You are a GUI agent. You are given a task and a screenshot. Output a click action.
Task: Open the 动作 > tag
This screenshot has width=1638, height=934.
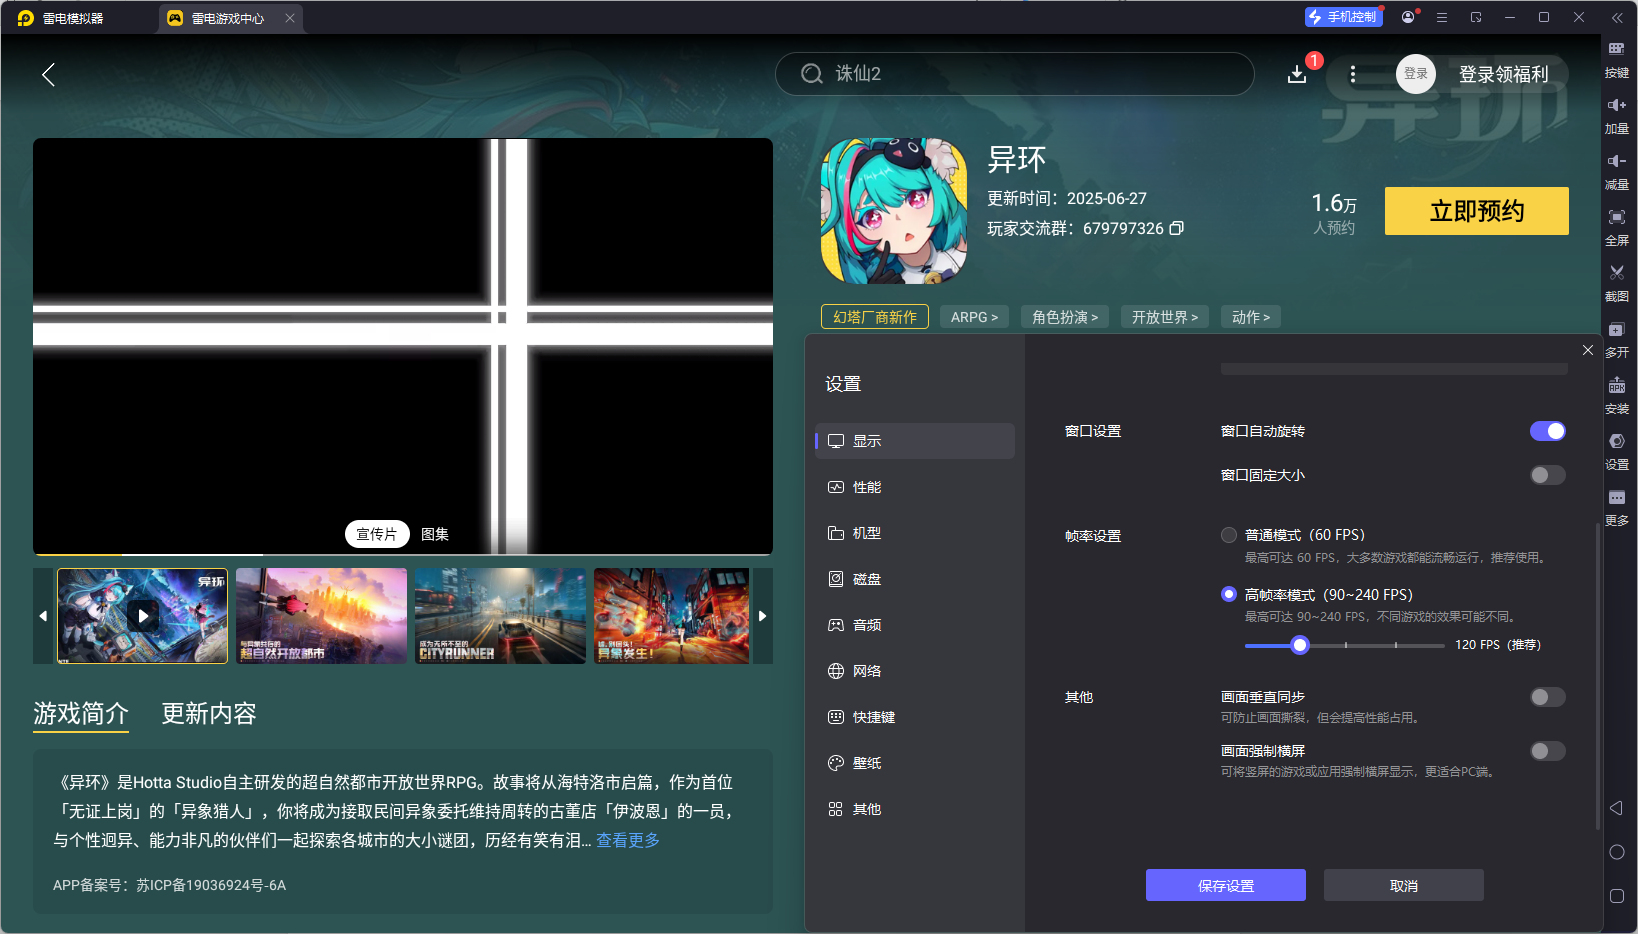click(1251, 317)
